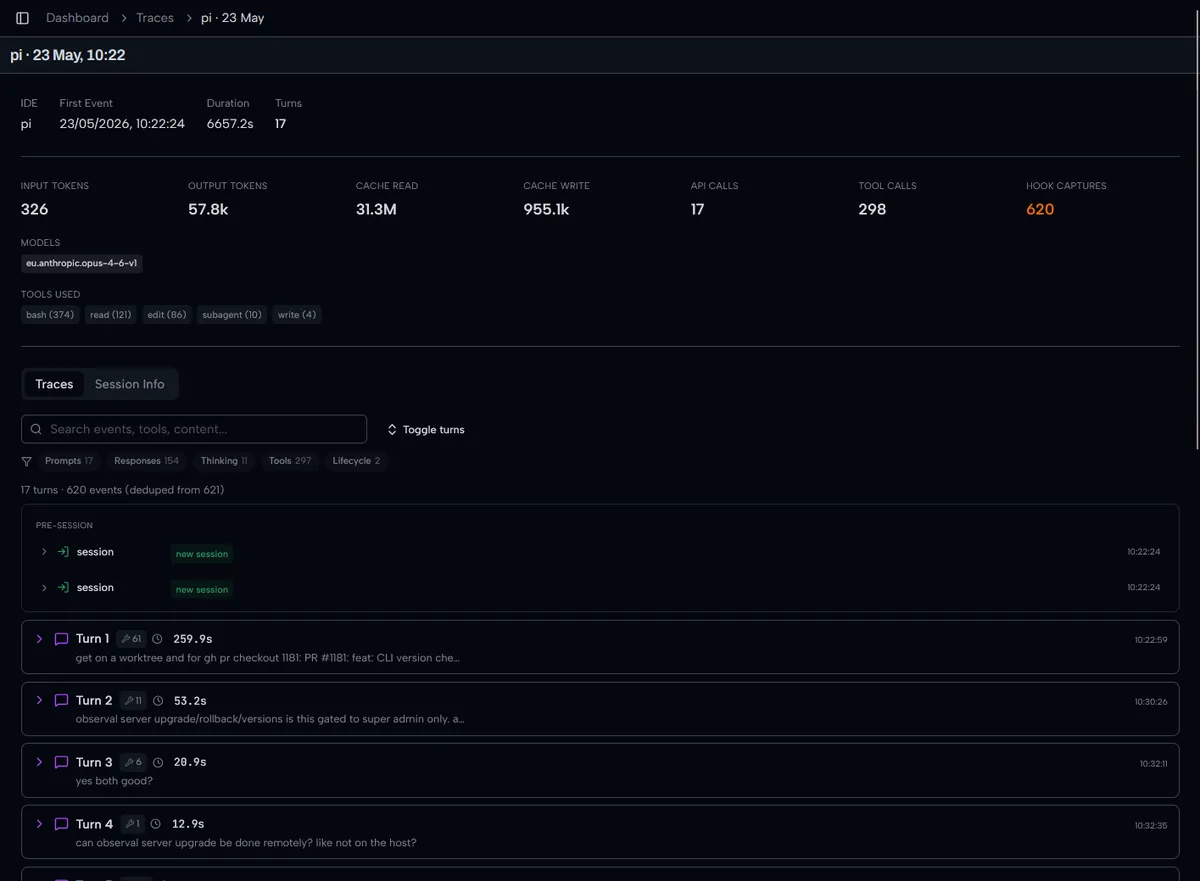Expand Turn 1 with its chevron
This screenshot has width=1200, height=881.
click(39, 639)
